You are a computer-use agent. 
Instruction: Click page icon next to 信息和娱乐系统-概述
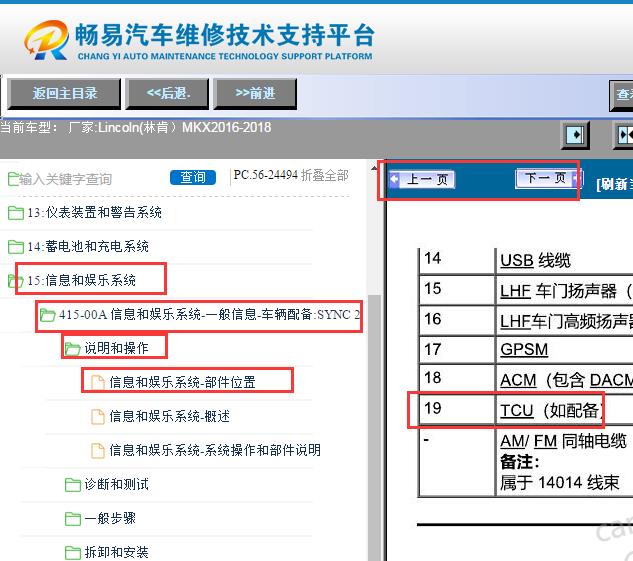pos(97,416)
